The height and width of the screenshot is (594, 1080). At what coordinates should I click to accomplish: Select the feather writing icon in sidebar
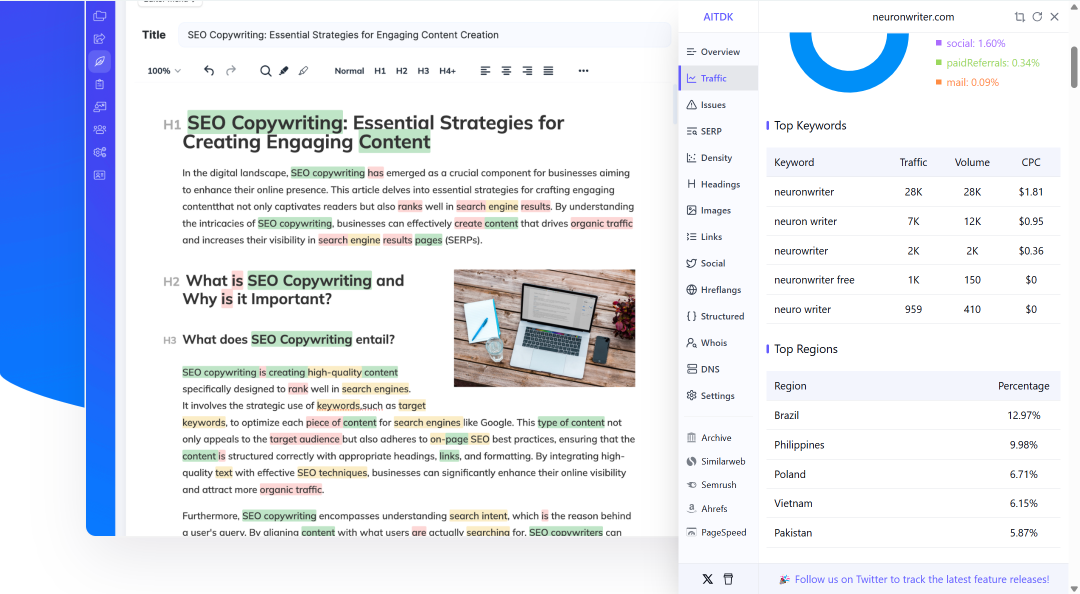[100, 61]
